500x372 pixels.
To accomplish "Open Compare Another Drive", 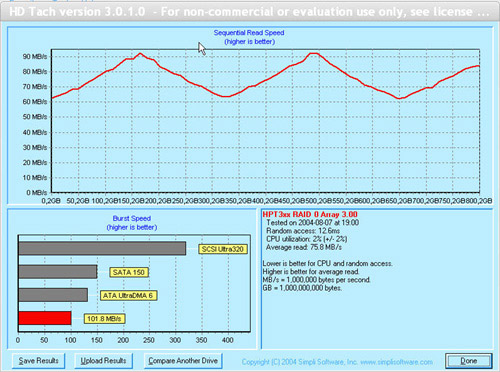I will pos(183,361).
